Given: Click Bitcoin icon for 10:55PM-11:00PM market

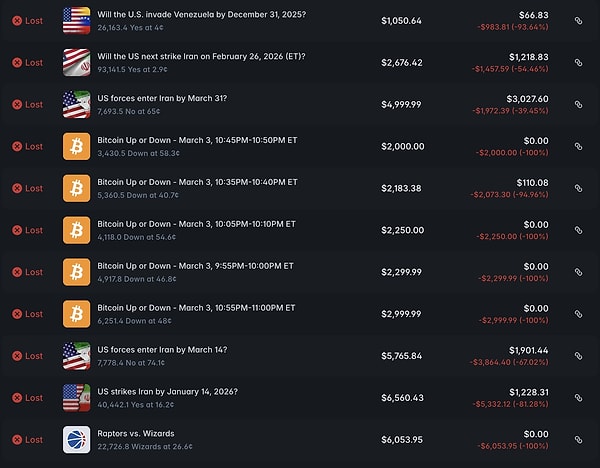Looking at the screenshot, I should [x=76, y=314].
